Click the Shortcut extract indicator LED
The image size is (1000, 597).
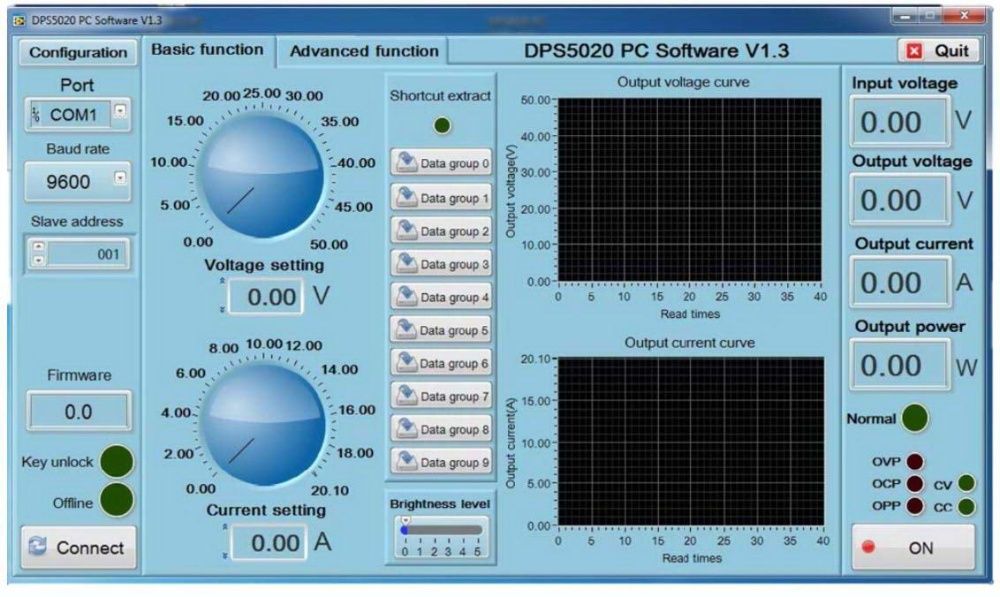442,126
